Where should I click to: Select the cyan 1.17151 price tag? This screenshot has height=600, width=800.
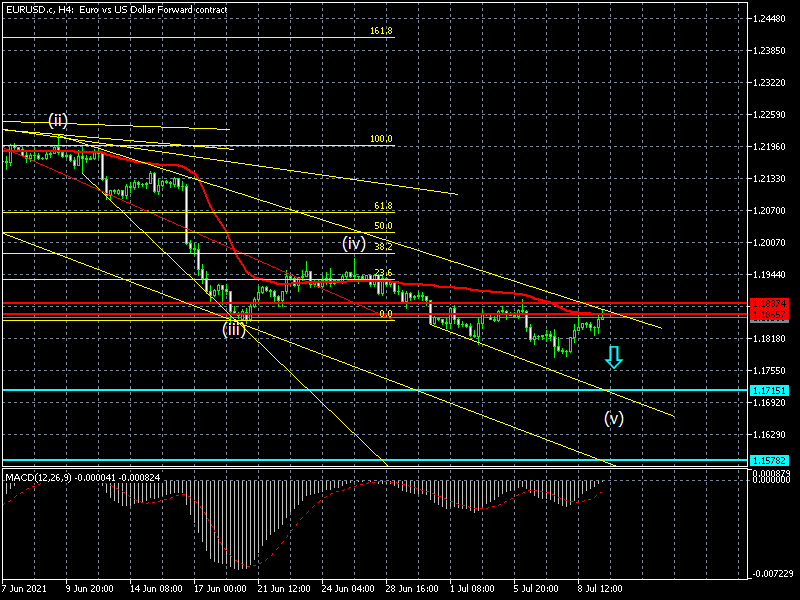pos(773,390)
